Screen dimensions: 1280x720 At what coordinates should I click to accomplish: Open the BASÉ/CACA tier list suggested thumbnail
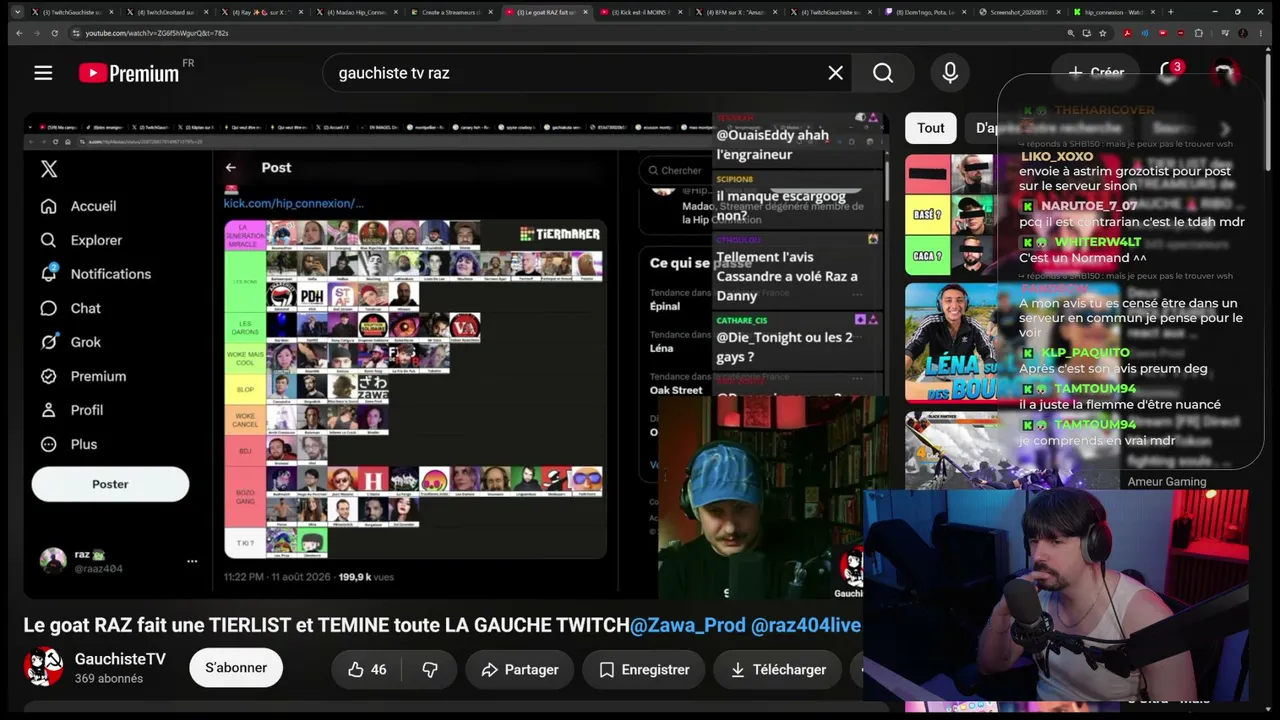point(951,214)
